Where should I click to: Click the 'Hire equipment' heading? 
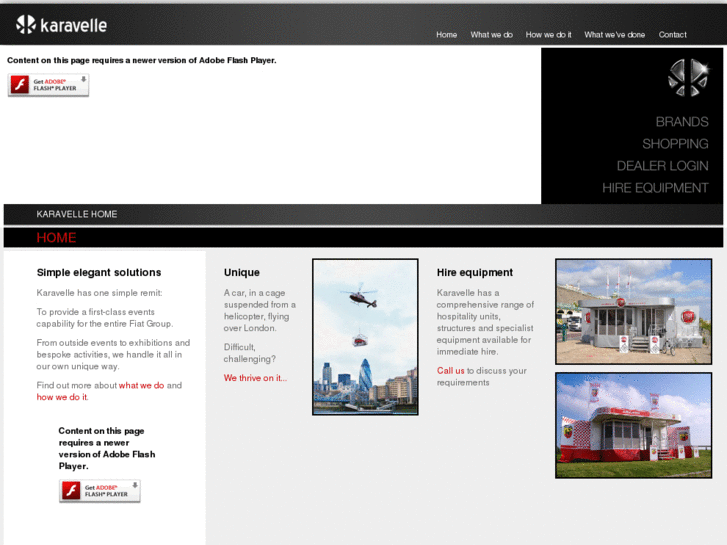click(475, 272)
